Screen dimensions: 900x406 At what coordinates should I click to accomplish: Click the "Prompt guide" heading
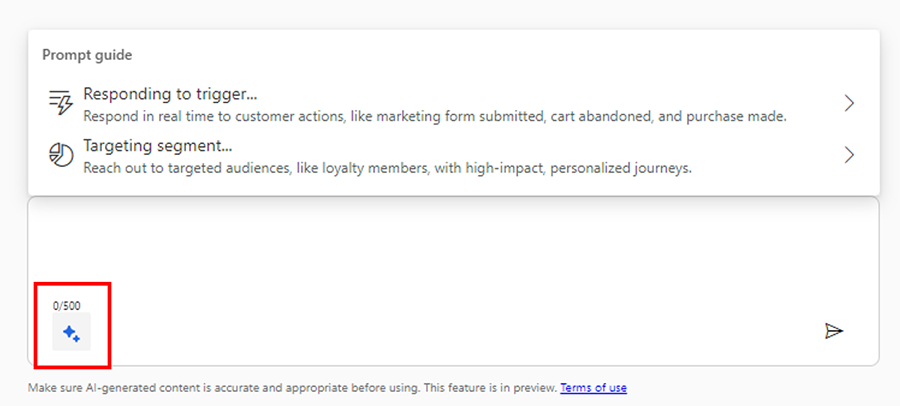(87, 55)
